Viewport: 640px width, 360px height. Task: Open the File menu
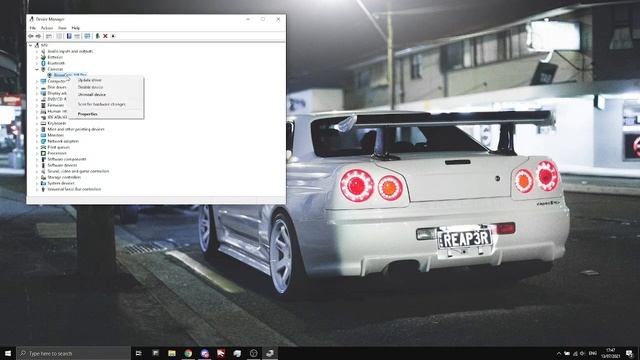click(x=33, y=28)
